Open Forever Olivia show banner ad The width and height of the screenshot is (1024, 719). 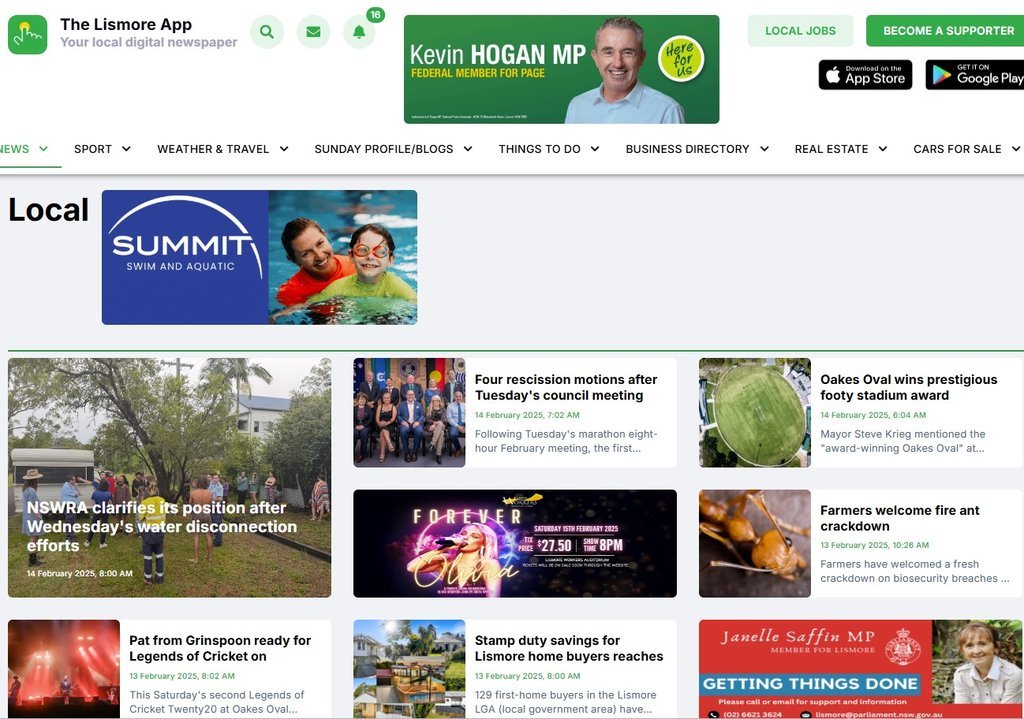[515, 543]
